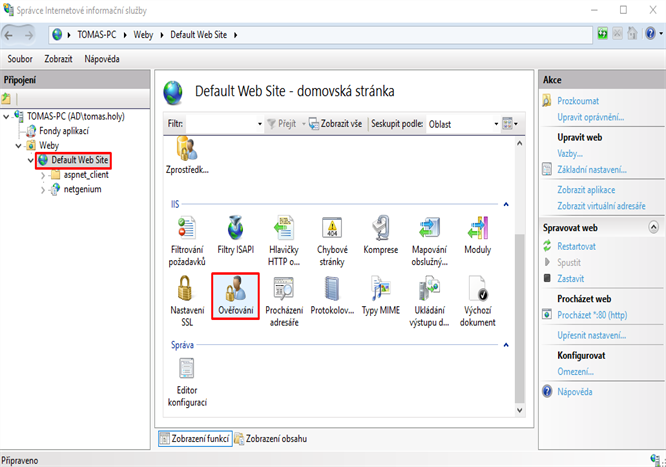Image resolution: width=666 pixels, height=467 pixels.
Task: Click the Filtr input field
Action: point(224,124)
